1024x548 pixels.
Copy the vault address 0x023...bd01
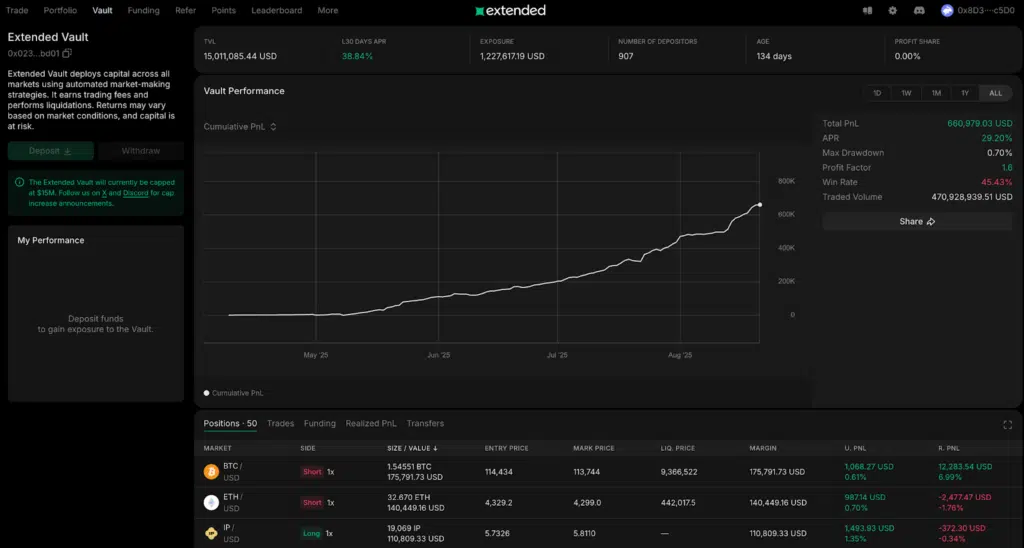[67, 53]
